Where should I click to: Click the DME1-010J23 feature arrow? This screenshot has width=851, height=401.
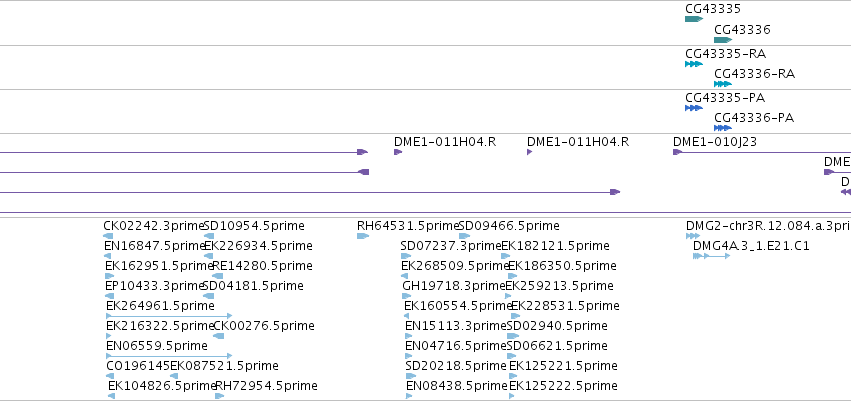677,152
